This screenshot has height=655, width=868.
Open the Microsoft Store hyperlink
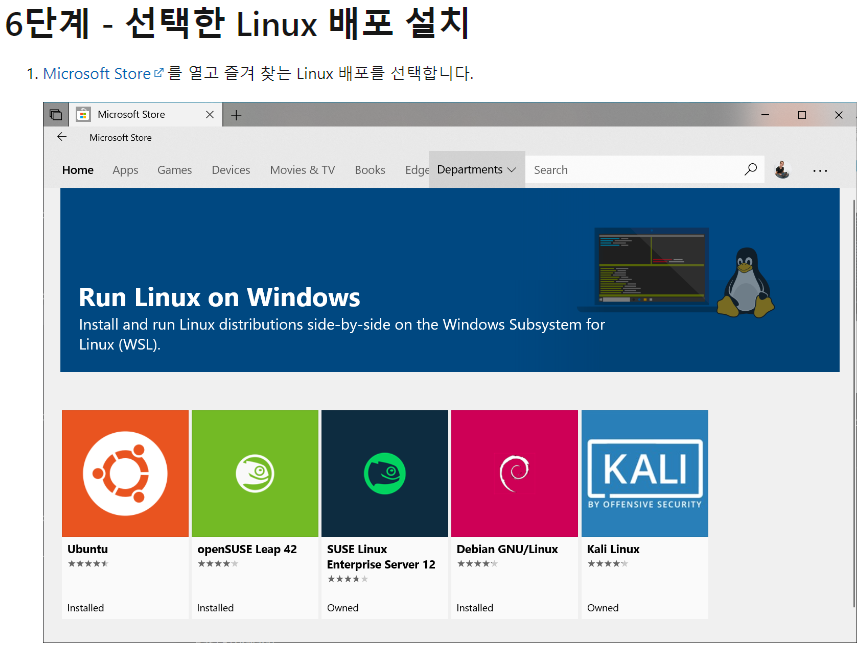click(x=103, y=74)
